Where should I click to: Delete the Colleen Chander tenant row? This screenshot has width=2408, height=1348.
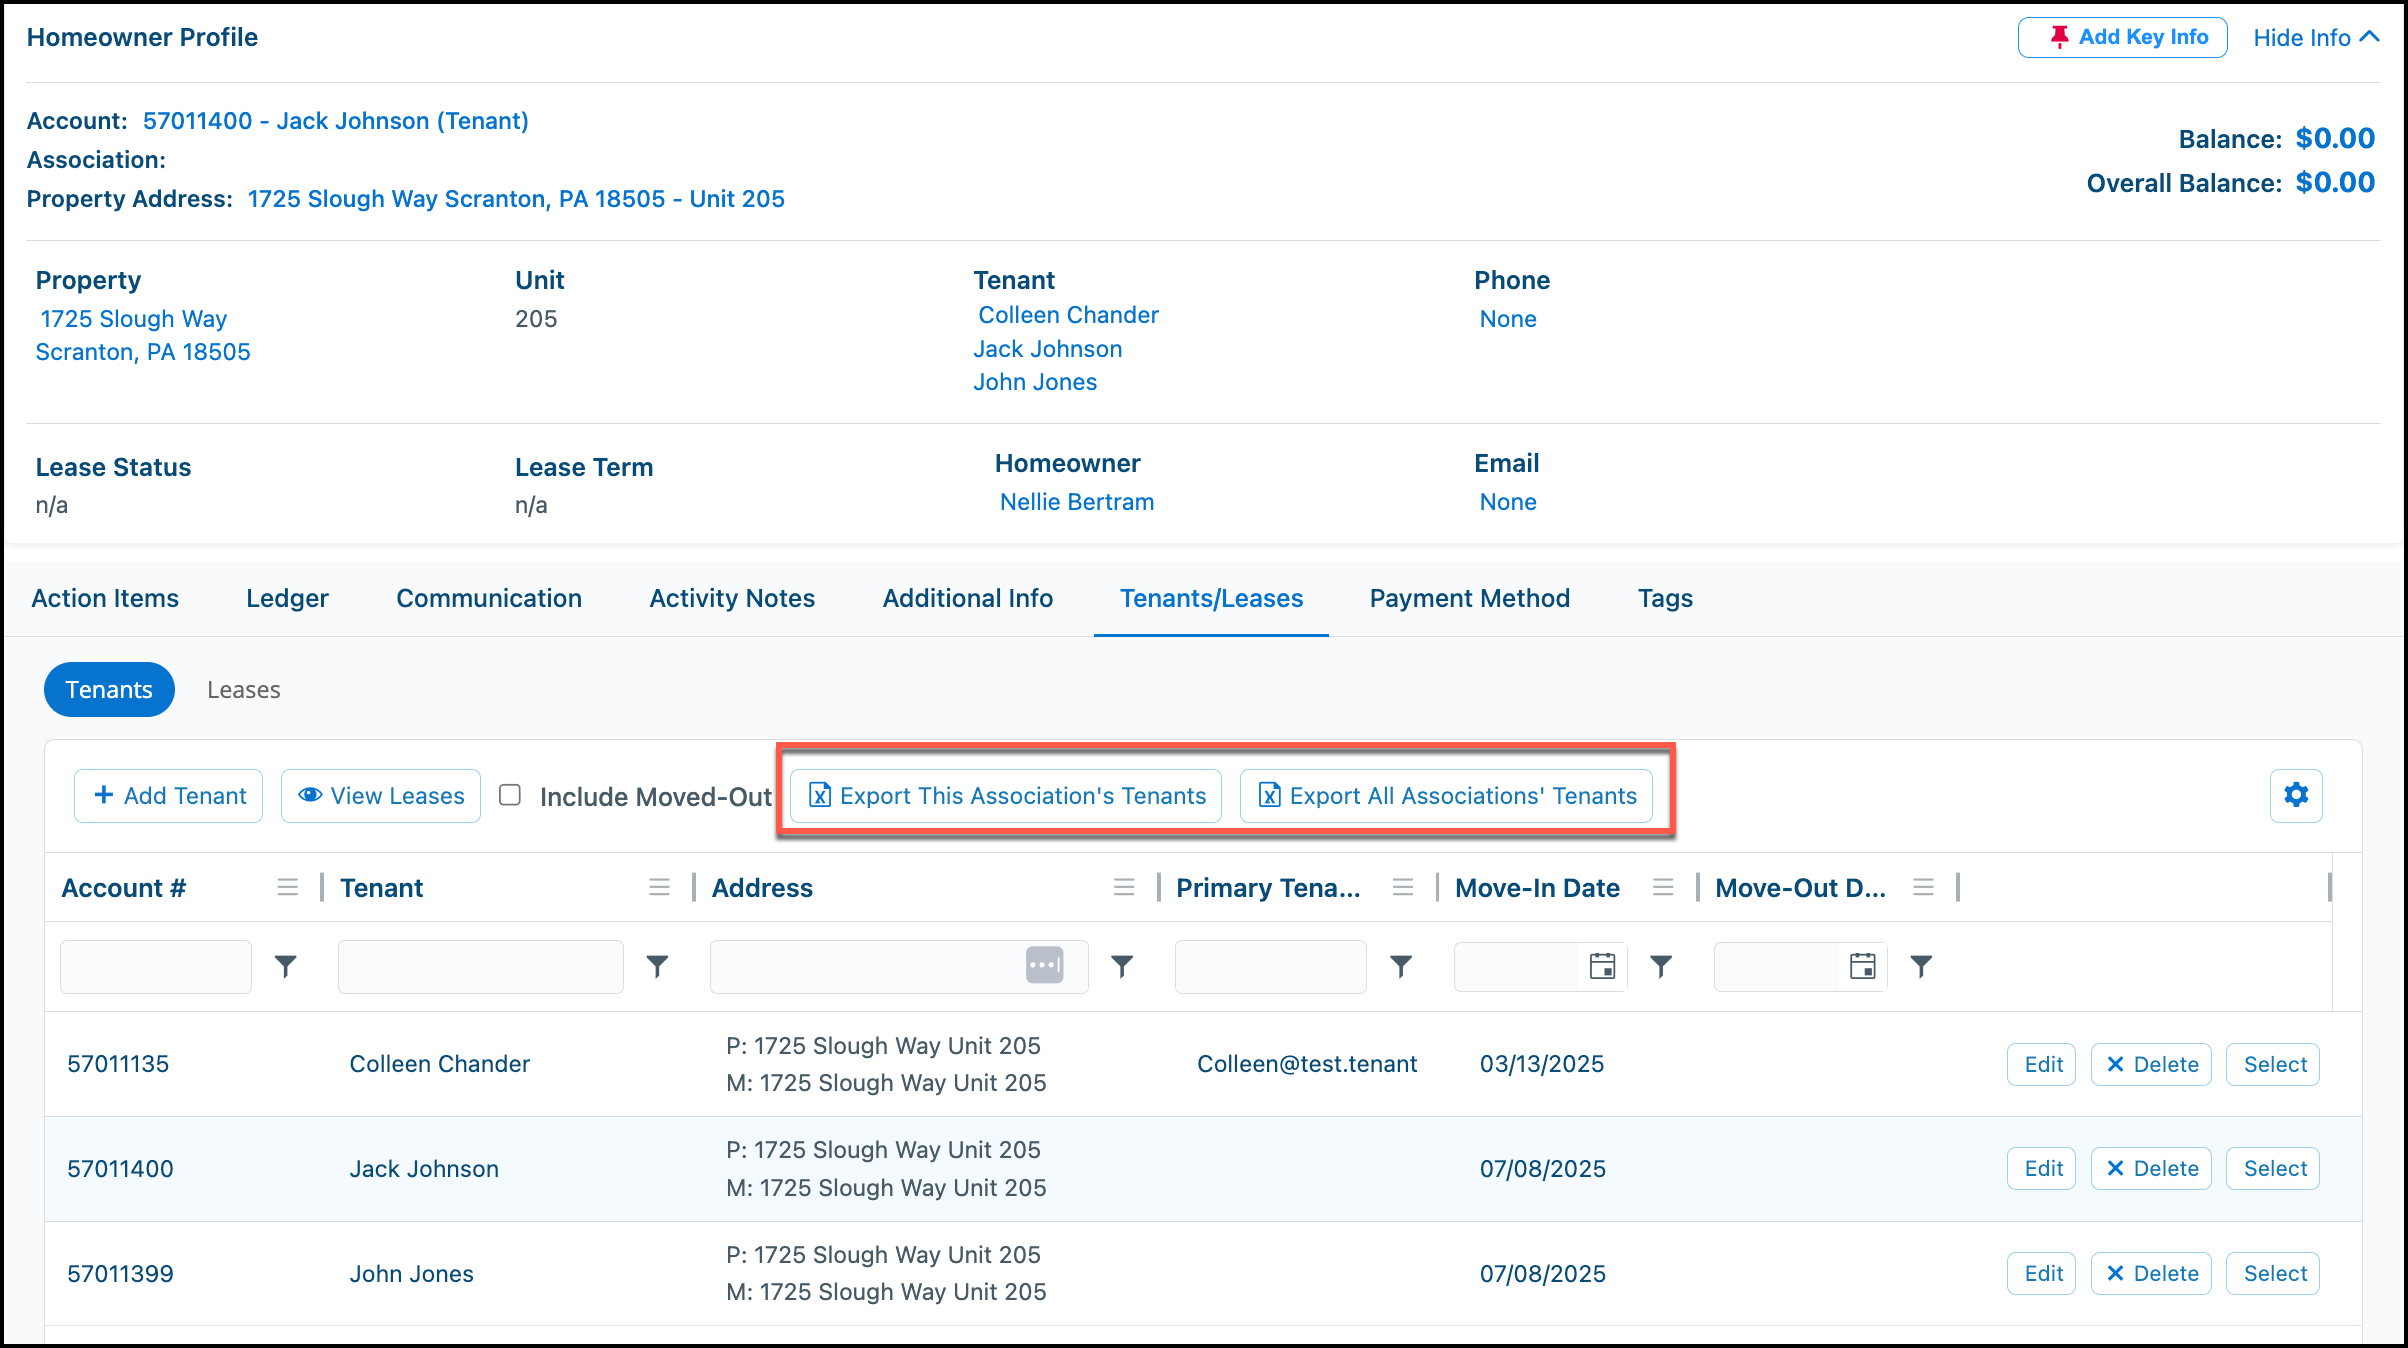coord(2151,1064)
